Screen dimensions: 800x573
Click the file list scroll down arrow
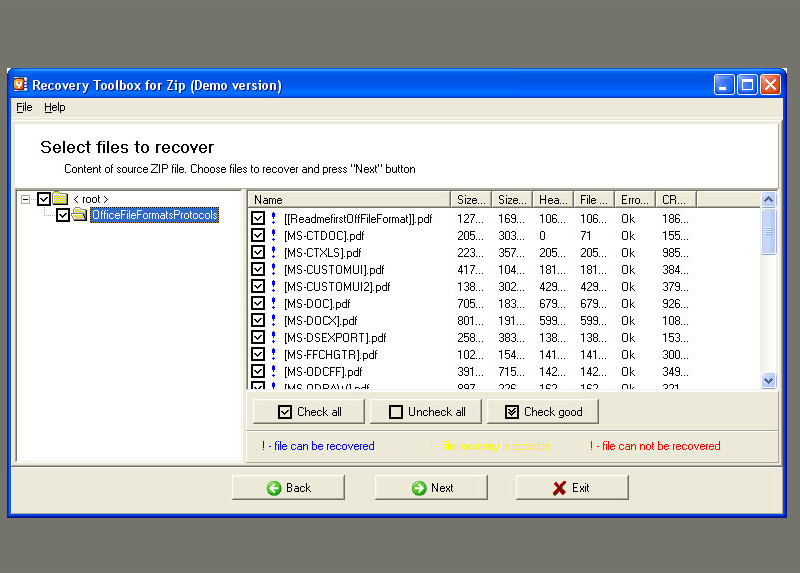[x=768, y=380]
